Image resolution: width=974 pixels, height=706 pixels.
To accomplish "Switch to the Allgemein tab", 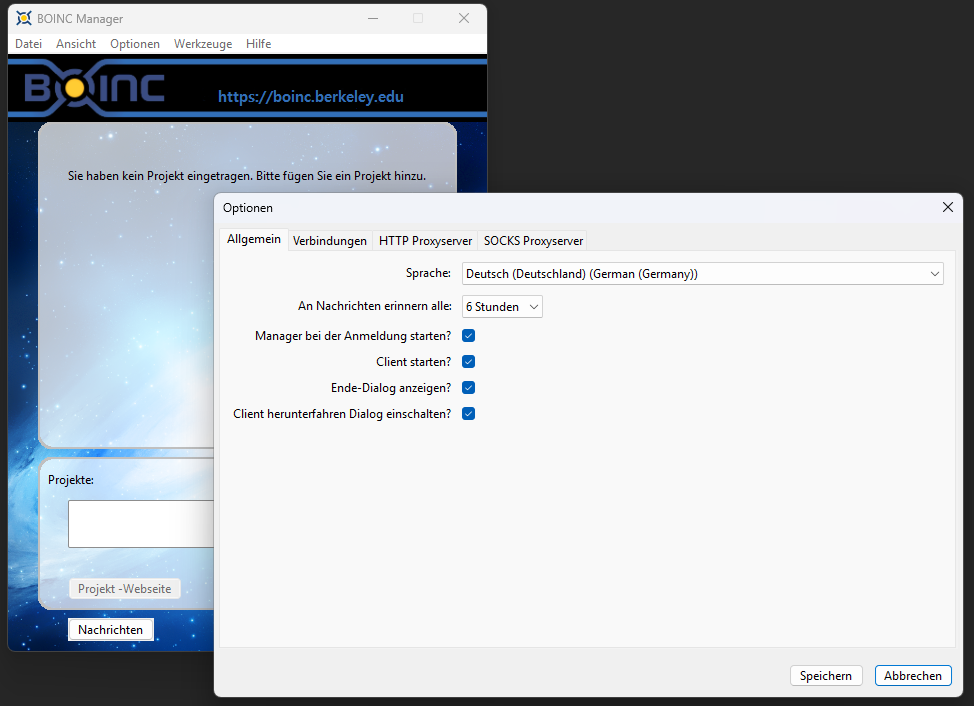I will tap(253, 239).
